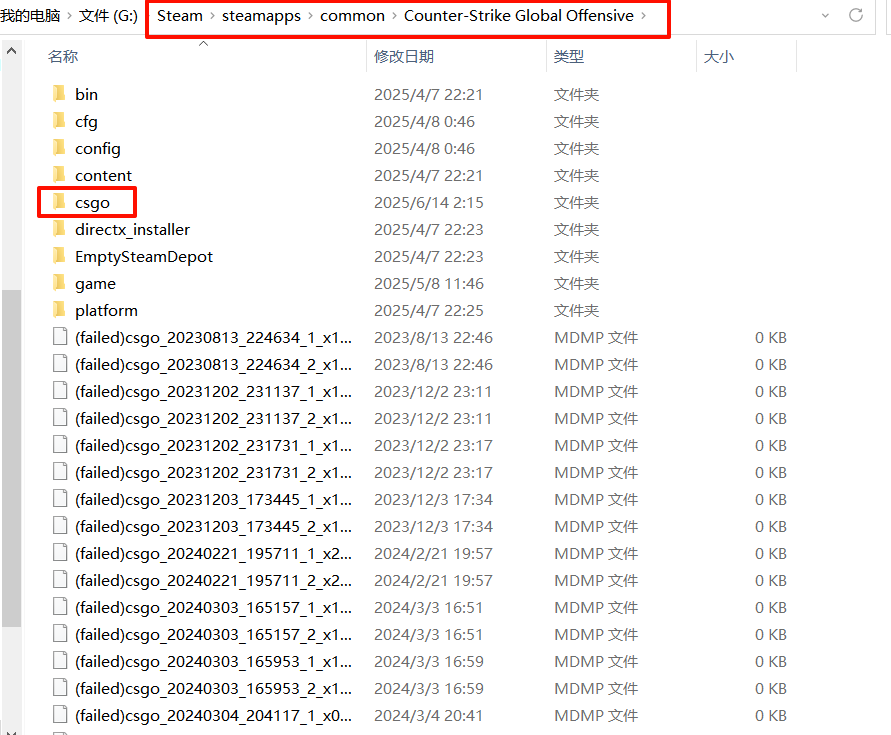This screenshot has width=891, height=735.
Task: Sort files by 修改日期 column header
Action: (x=404, y=56)
